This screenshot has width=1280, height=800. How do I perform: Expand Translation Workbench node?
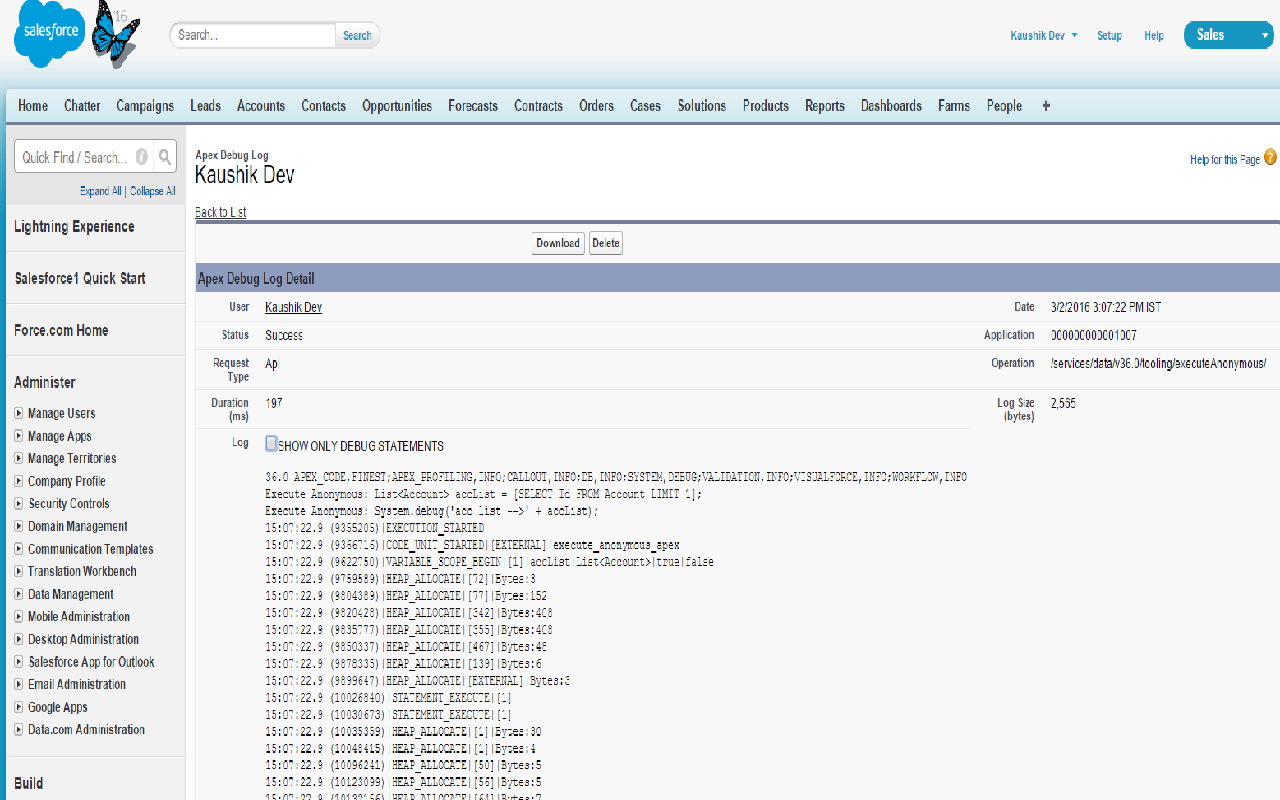[19, 571]
